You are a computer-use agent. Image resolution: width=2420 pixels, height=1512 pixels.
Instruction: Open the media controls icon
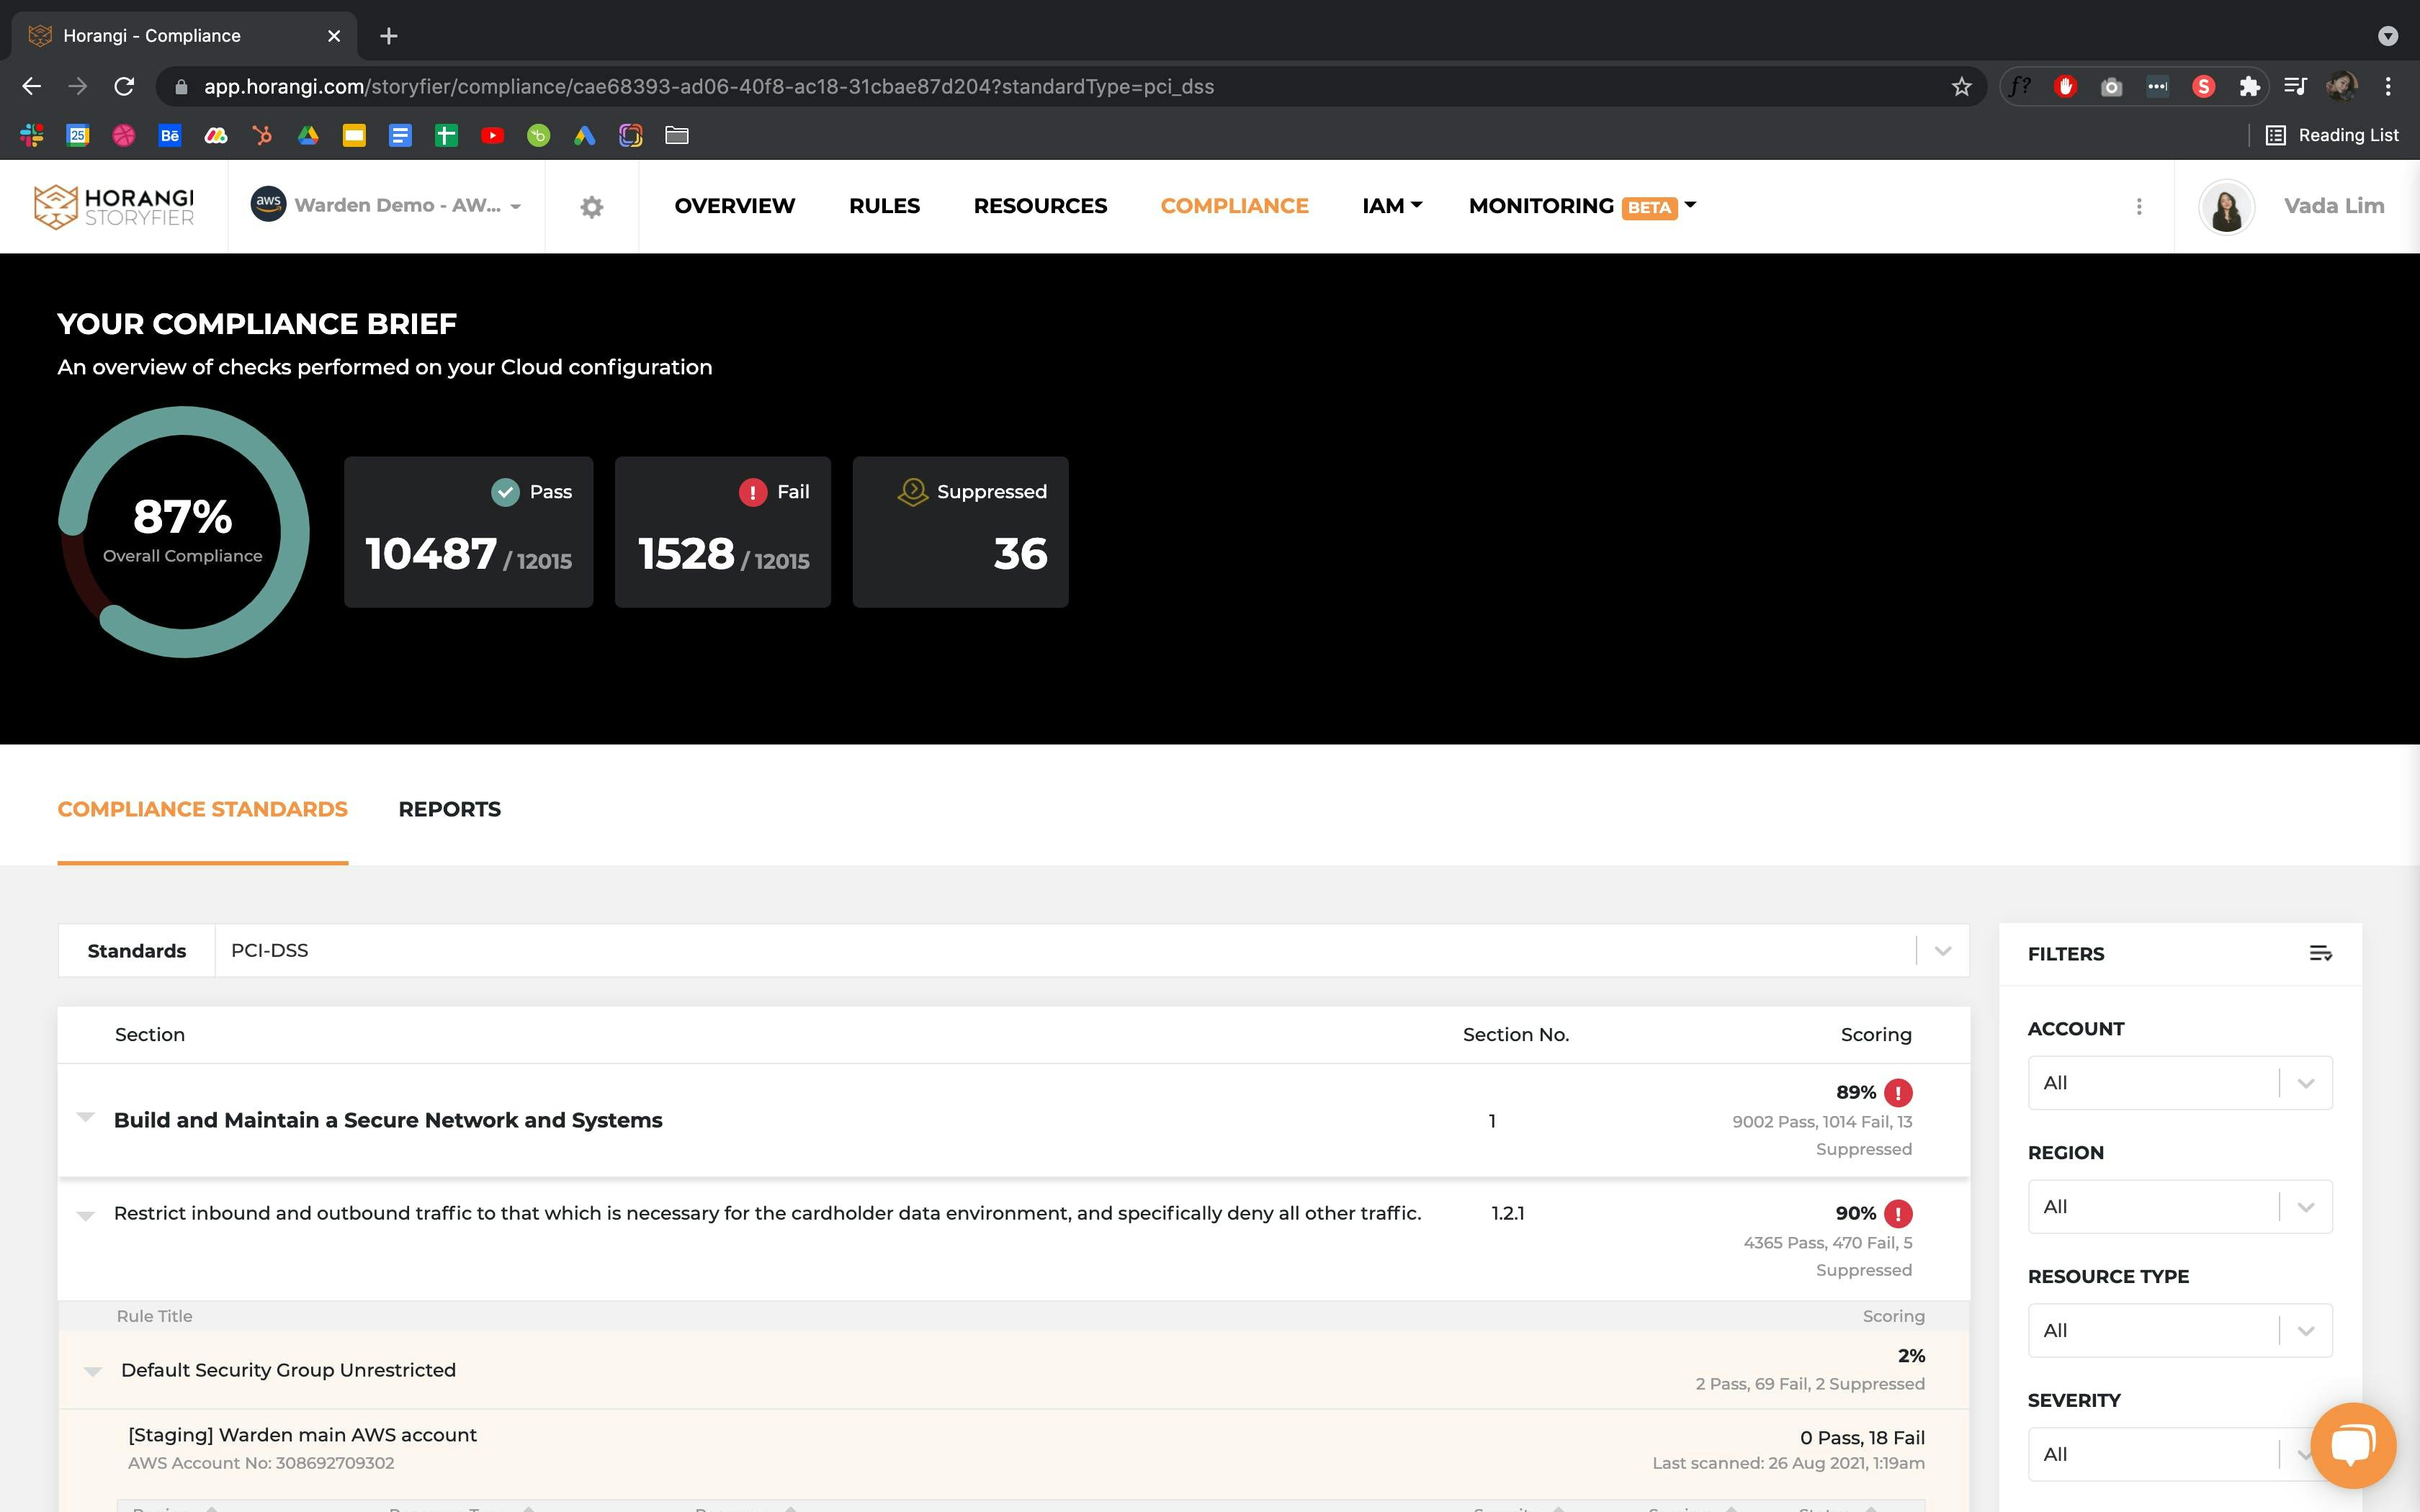pos(2295,87)
